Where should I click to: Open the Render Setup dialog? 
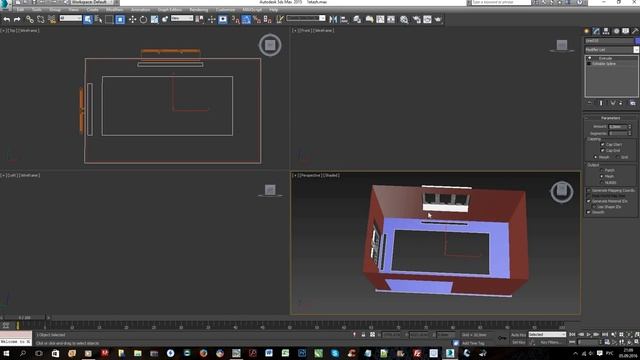[416, 19]
